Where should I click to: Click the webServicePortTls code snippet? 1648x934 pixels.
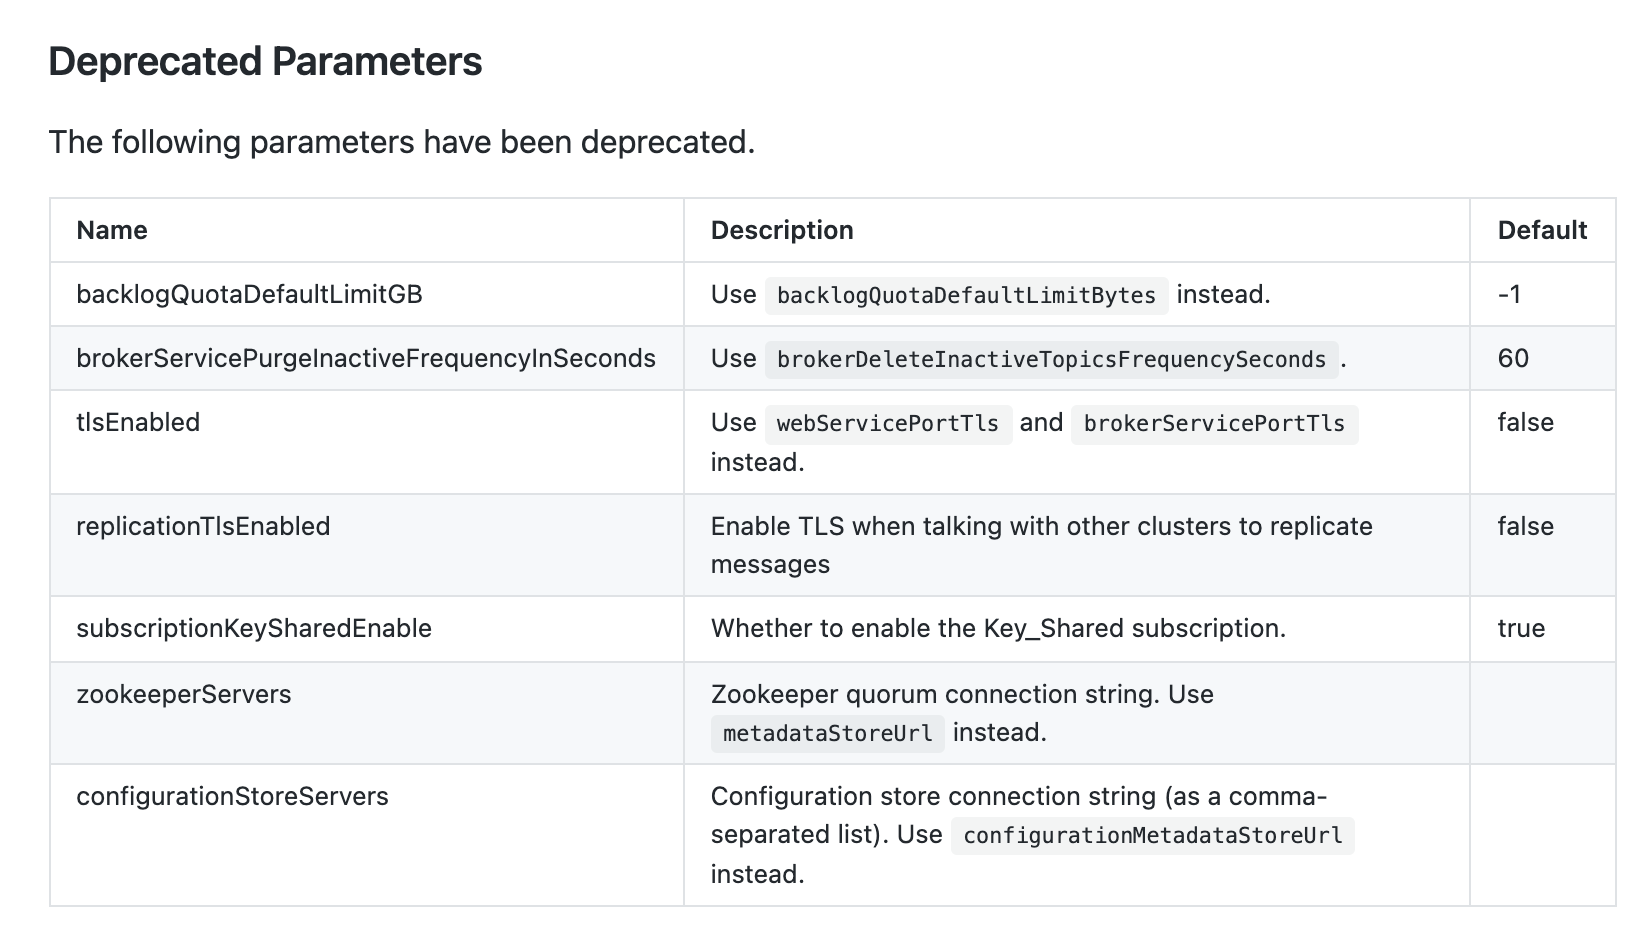[x=888, y=424]
